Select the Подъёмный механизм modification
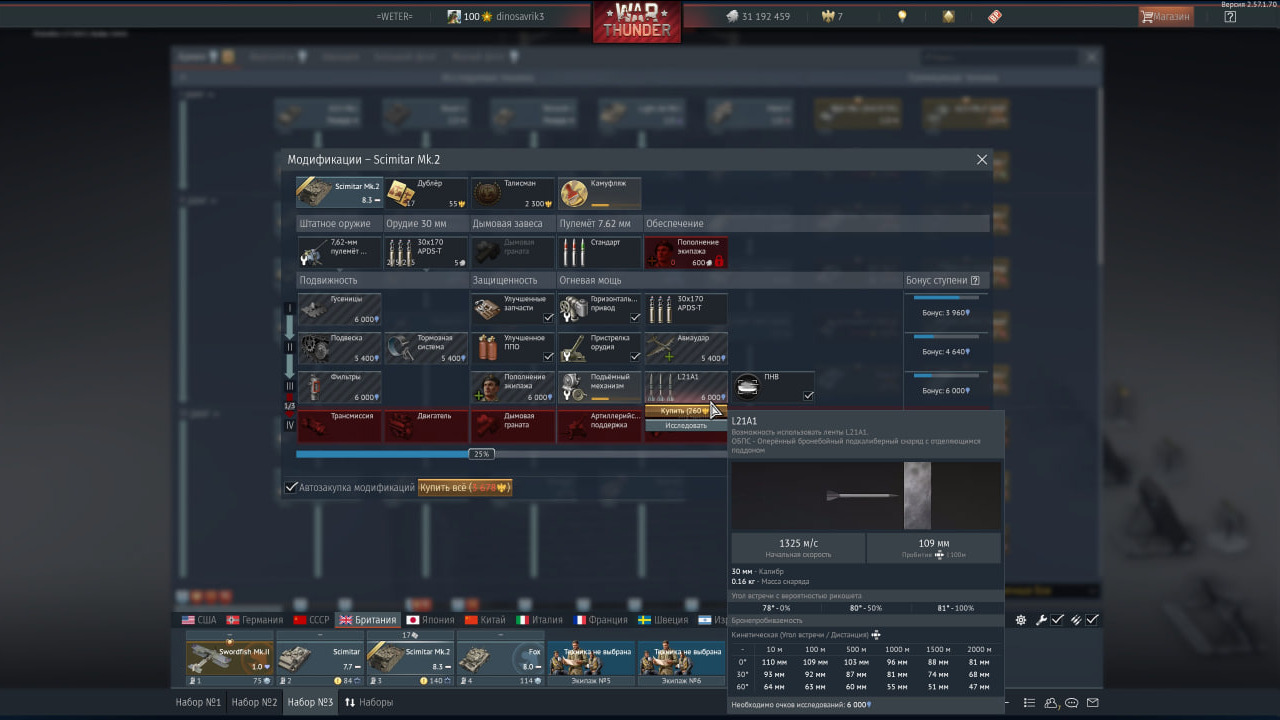The height and width of the screenshot is (720, 1280). point(600,387)
